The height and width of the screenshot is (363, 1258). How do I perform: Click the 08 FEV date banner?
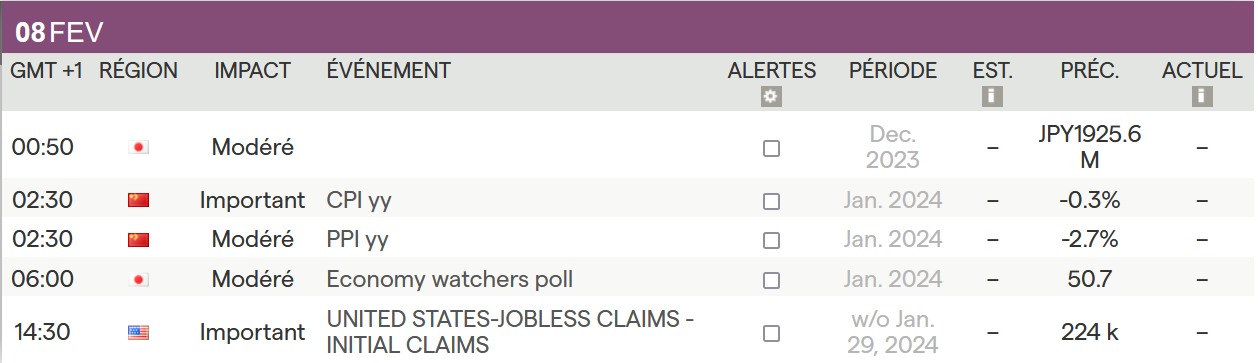[60, 32]
